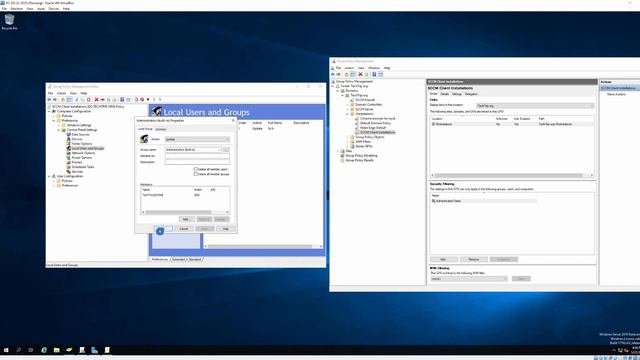640x360 pixels.
Task: Collapse Computer Configuration node in editor
Action: point(49,111)
